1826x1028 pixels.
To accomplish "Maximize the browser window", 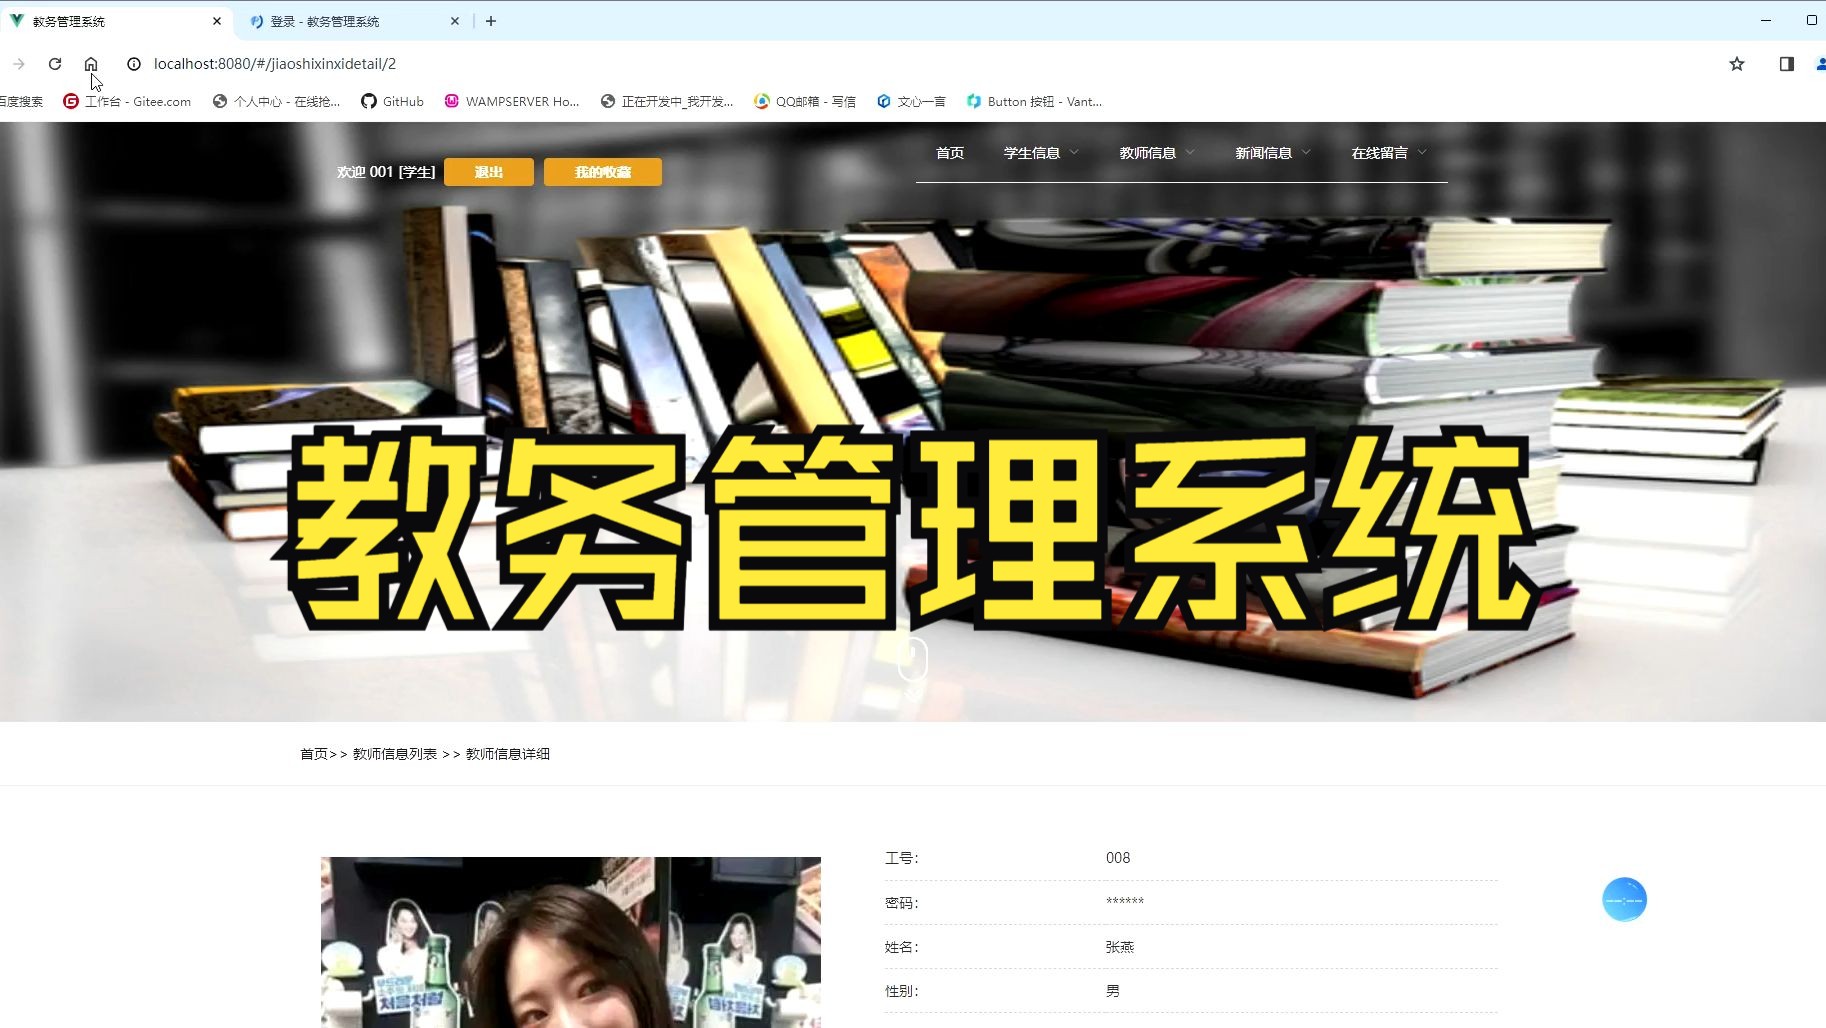I will tap(1811, 20).
